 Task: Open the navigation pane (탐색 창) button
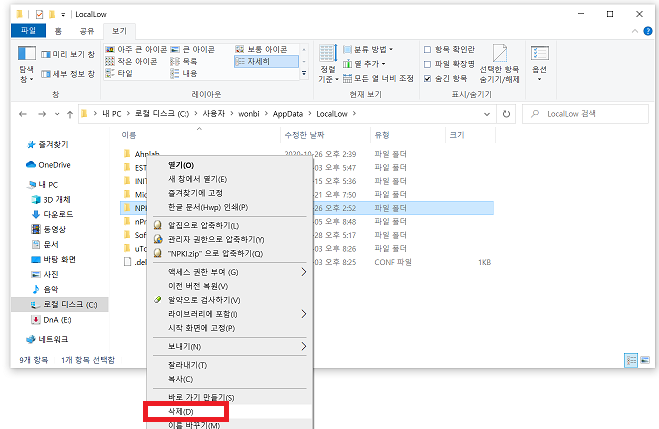26,64
